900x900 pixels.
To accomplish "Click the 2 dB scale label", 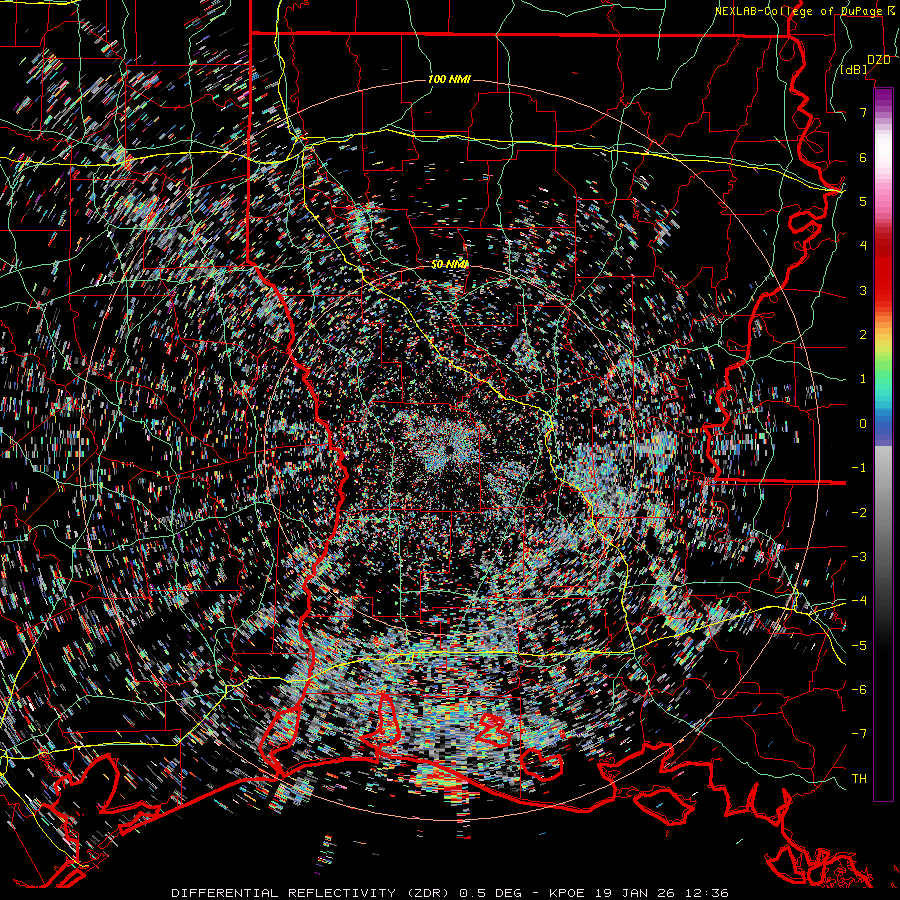I will pos(863,335).
